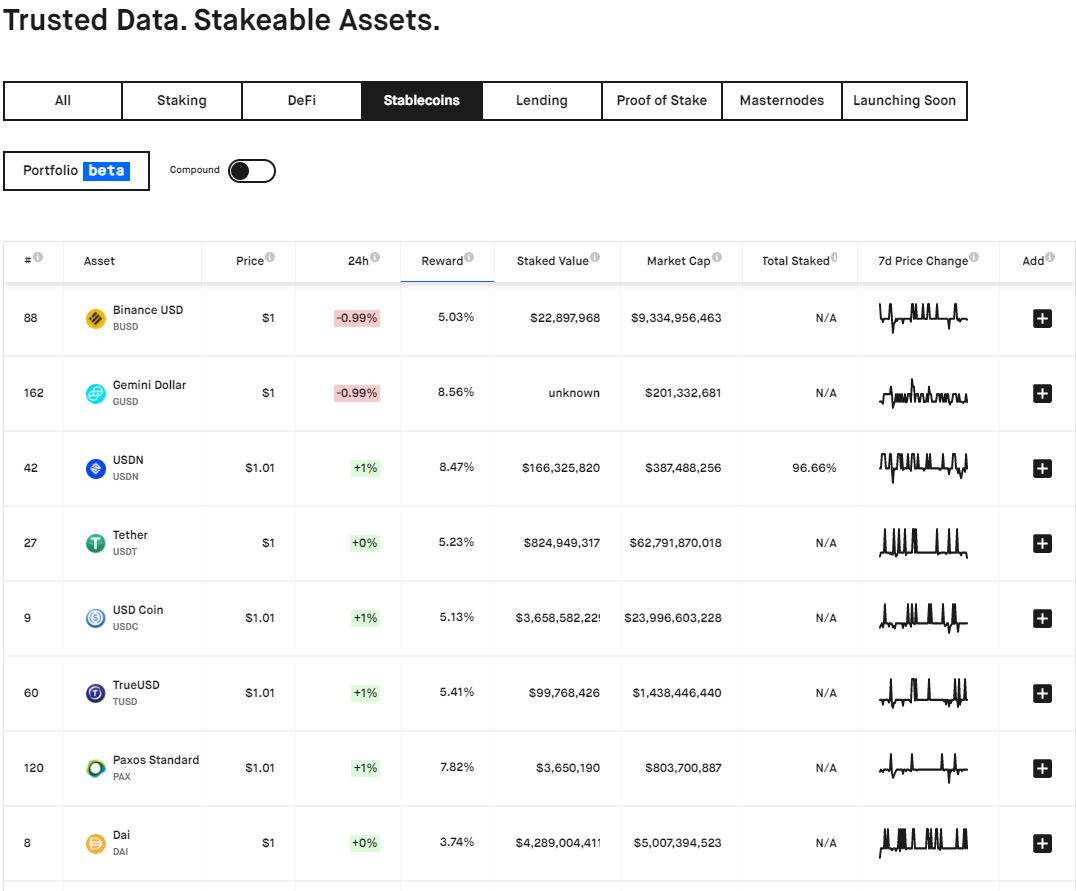The image size is (1076, 891).
Task: Click the $62,791,870,018 market cap value
Action: point(675,543)
